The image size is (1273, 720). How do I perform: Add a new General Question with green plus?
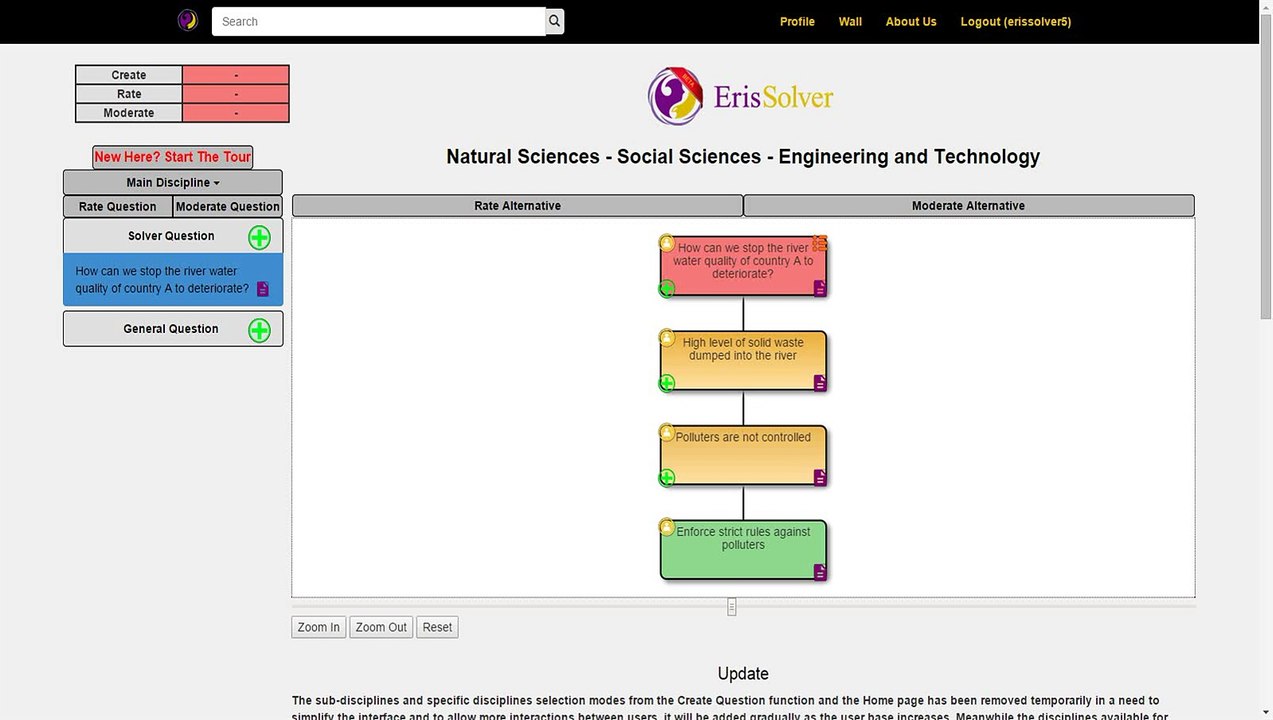259,330
